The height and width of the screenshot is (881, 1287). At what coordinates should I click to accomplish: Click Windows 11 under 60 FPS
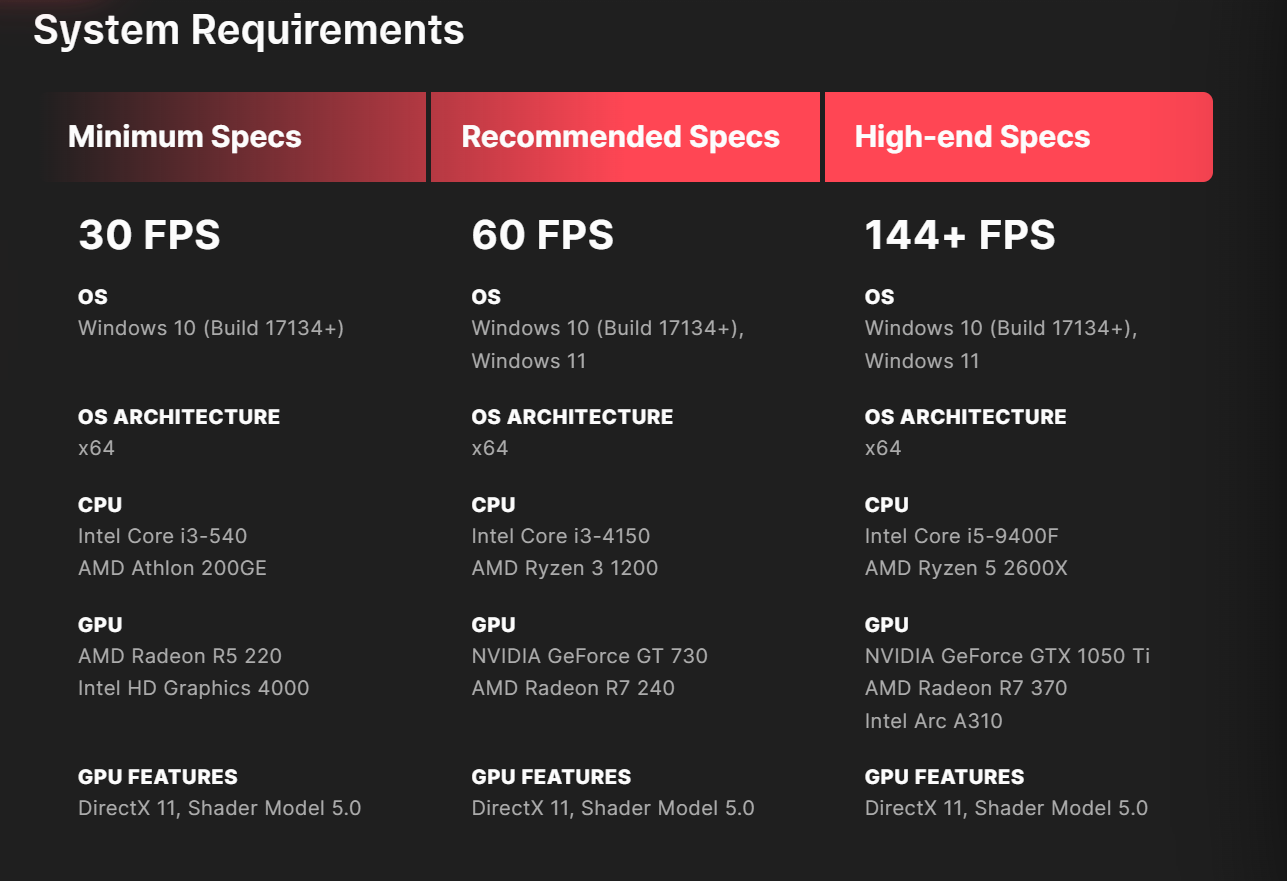(x=529, y=361)
